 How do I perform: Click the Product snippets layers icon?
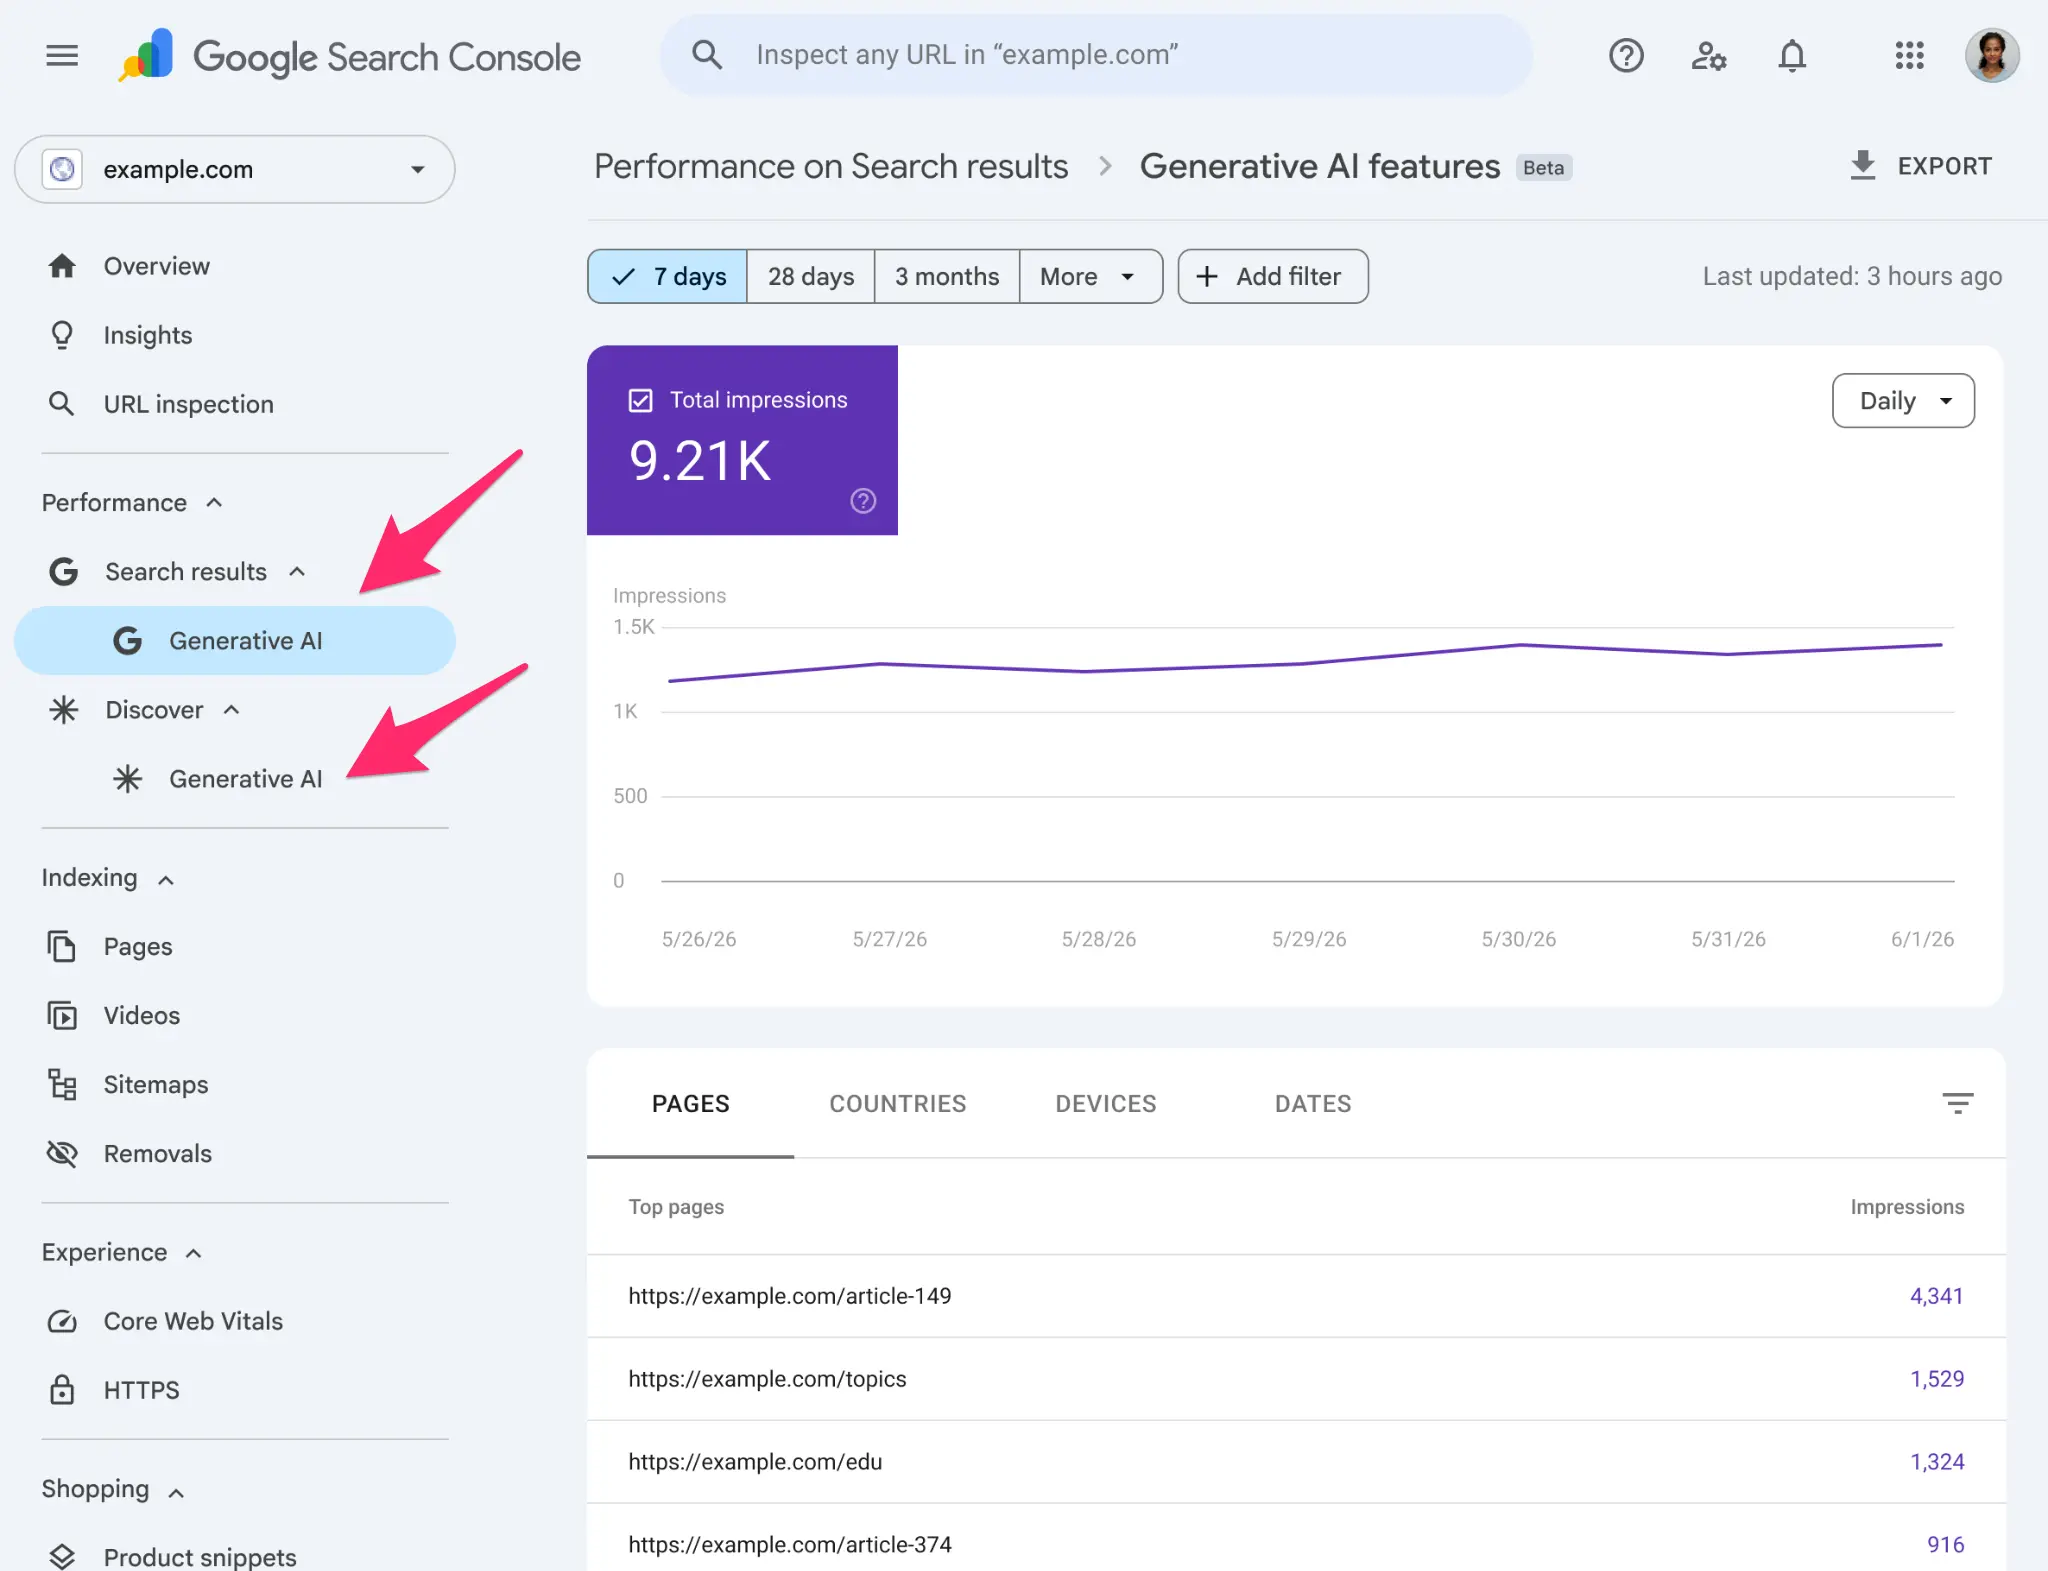(62, 1556)
